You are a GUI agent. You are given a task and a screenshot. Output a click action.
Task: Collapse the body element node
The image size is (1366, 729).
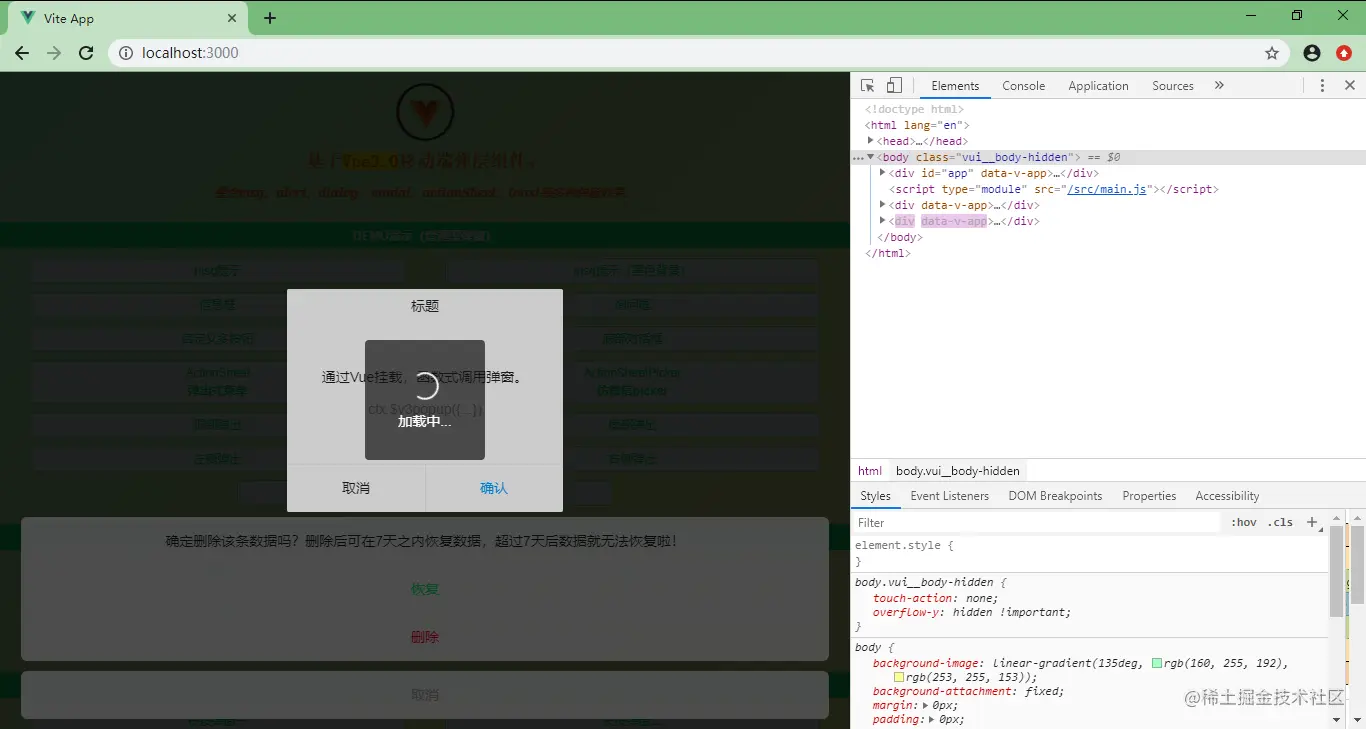871,157
